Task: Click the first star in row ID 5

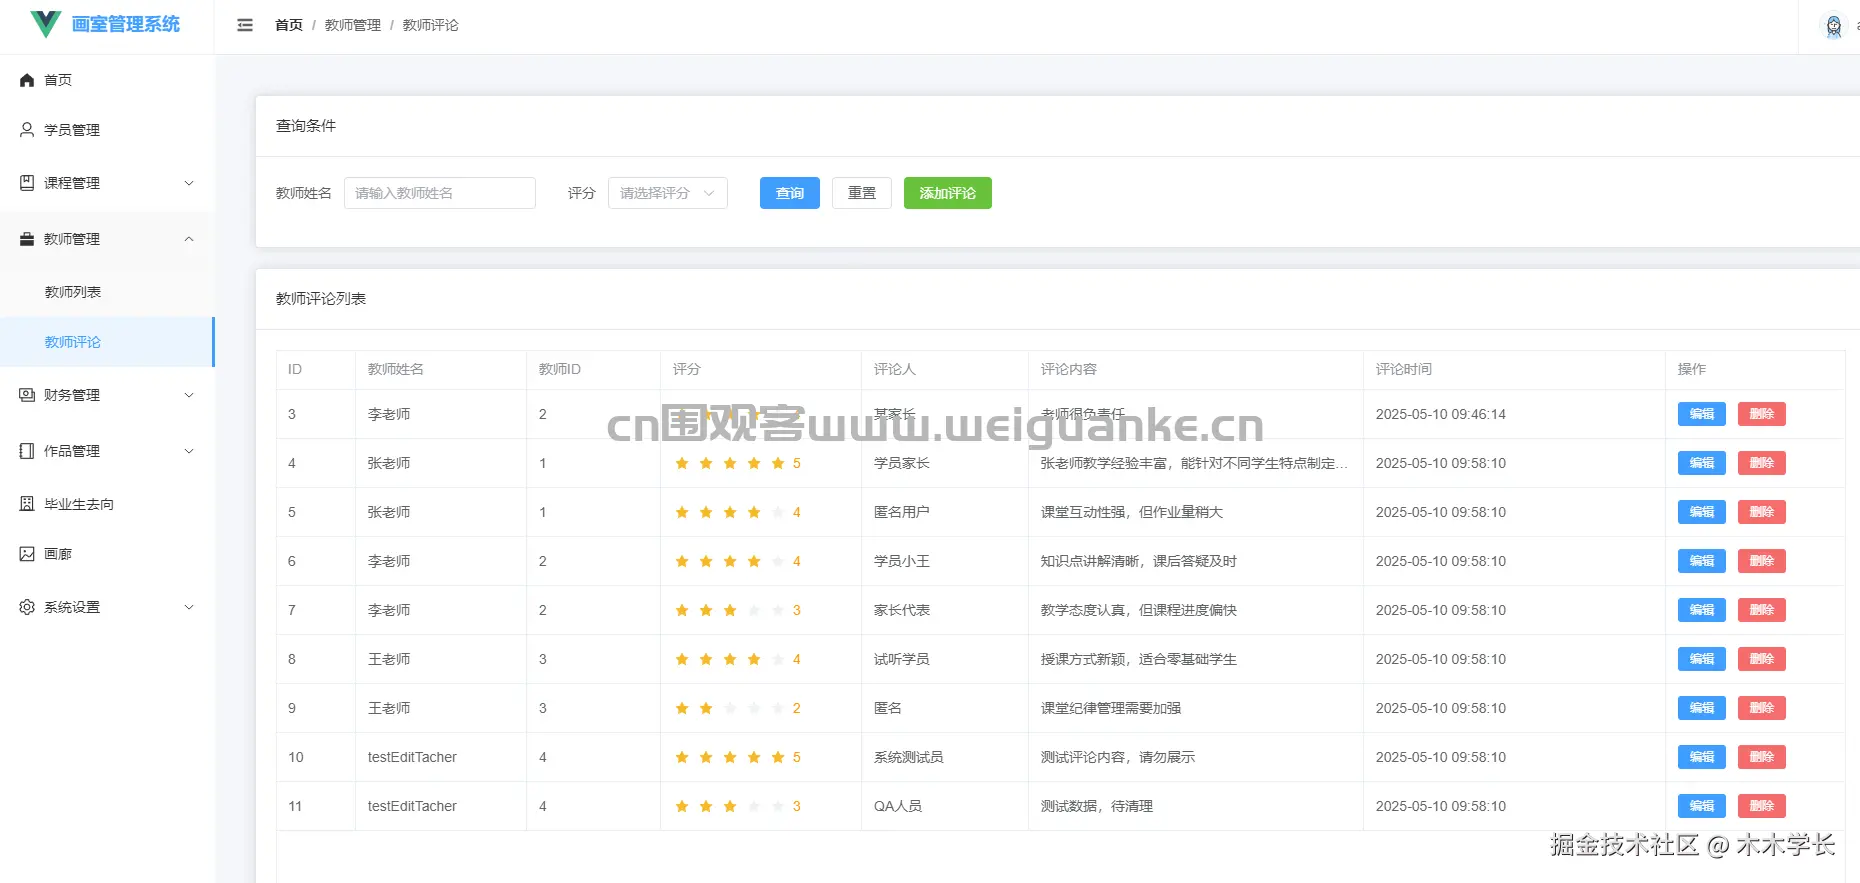Action: coord(682,512)
